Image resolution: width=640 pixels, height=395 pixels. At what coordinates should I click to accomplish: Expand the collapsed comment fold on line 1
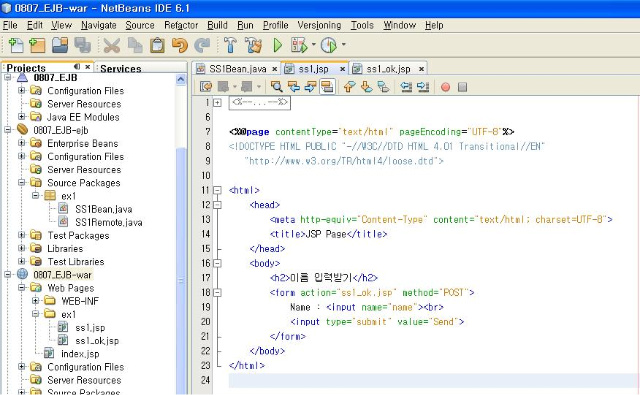[218, 102]
